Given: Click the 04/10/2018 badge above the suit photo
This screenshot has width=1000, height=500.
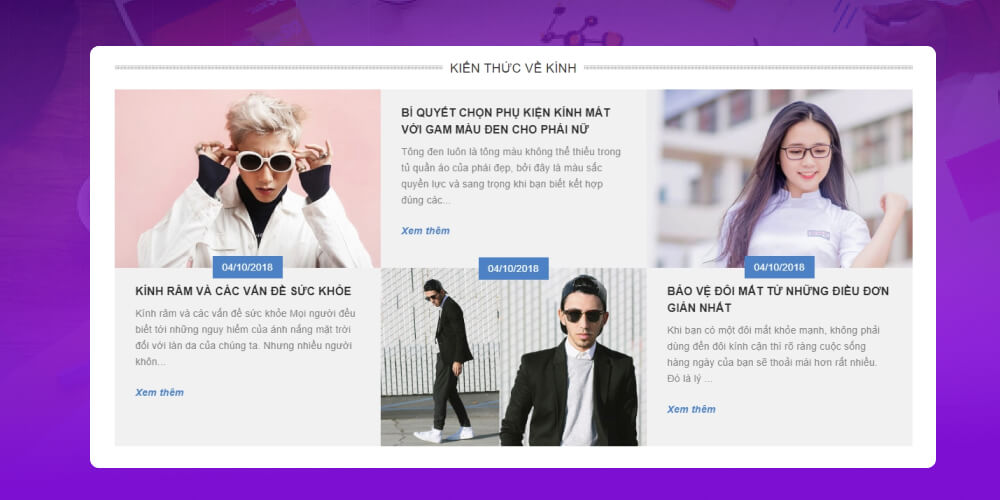Looking at the screenshot, I should click(x=513, y=268).
